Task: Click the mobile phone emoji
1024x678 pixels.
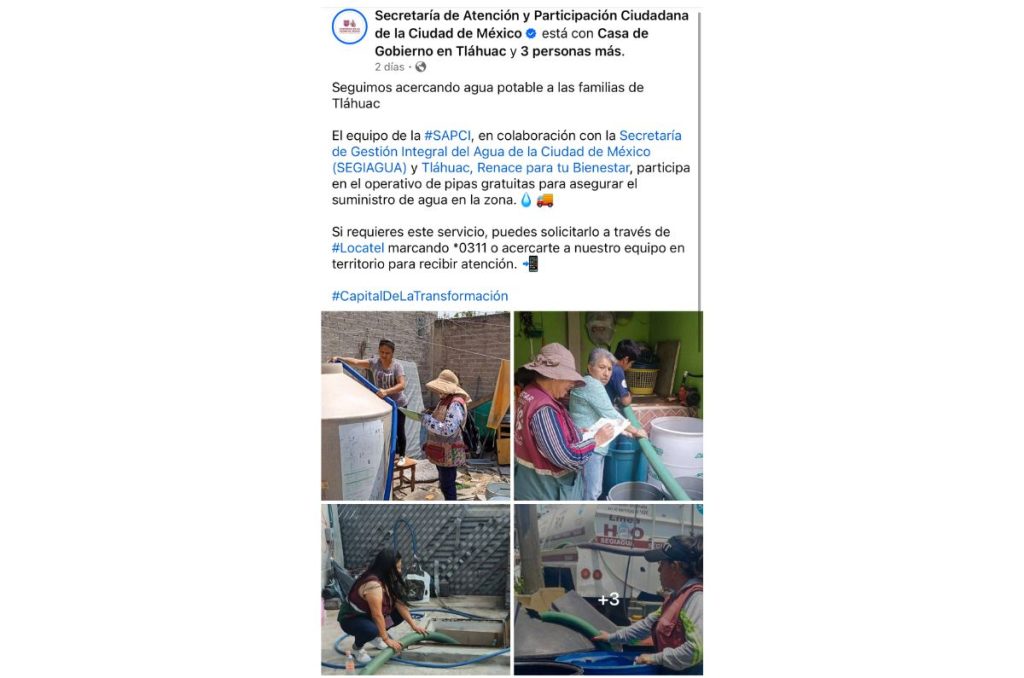Action: 531,264
